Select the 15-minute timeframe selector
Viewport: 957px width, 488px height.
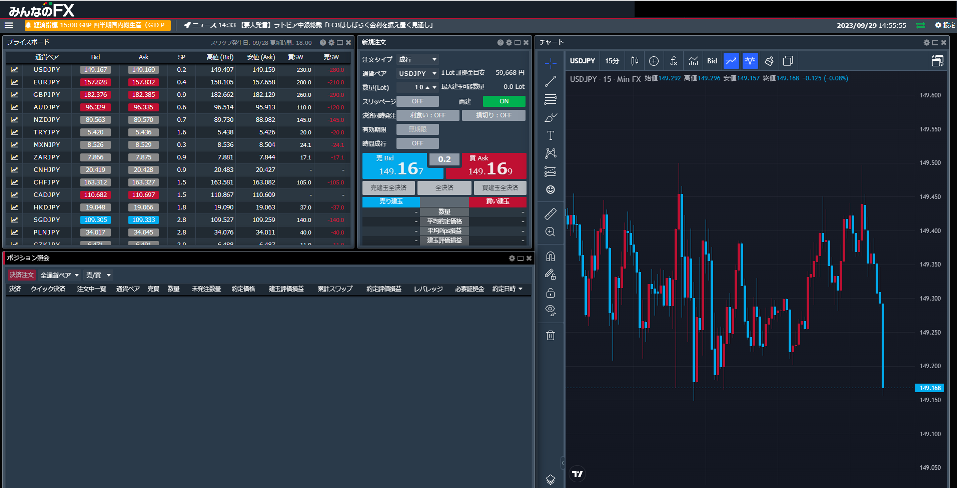(612, 61)
